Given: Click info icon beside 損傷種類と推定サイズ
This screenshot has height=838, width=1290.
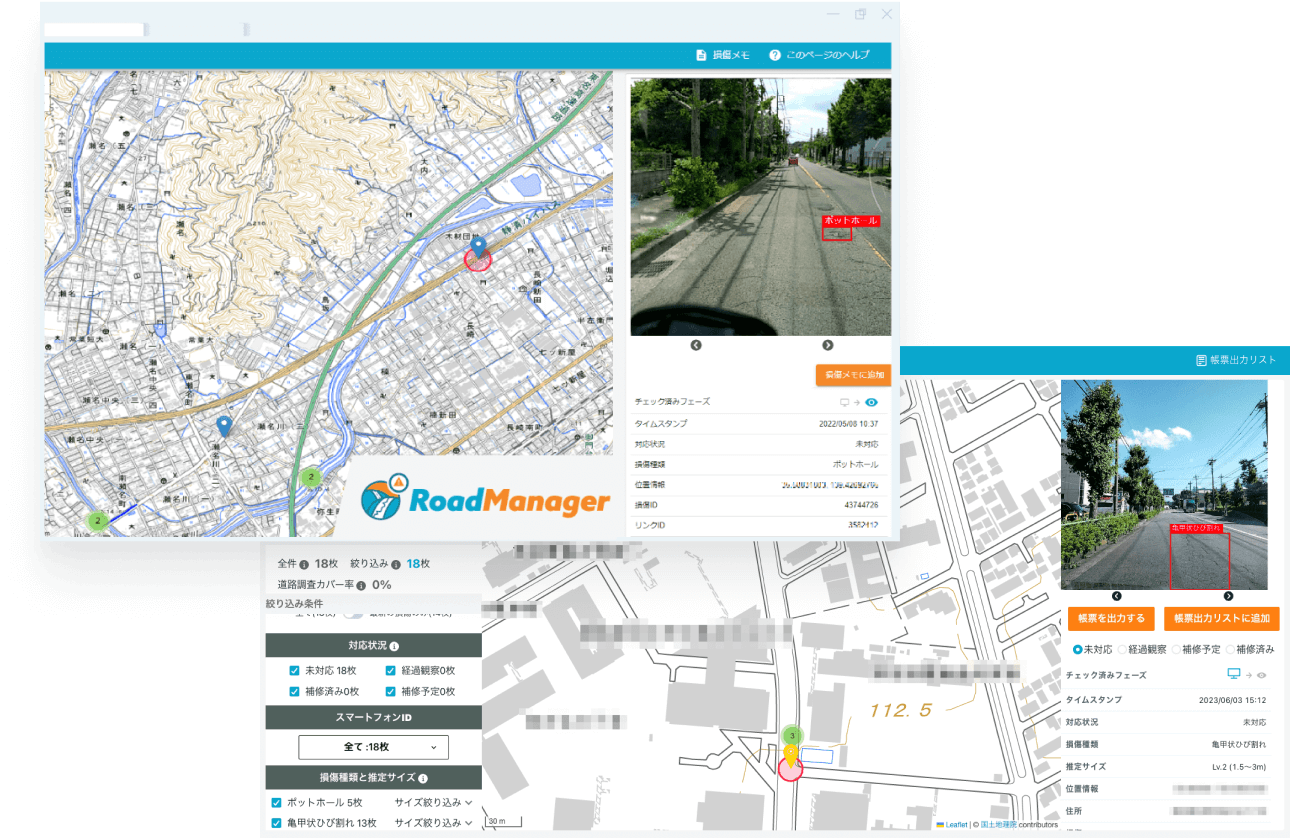Looking at the screenshot, I should (x=423, y=778).
